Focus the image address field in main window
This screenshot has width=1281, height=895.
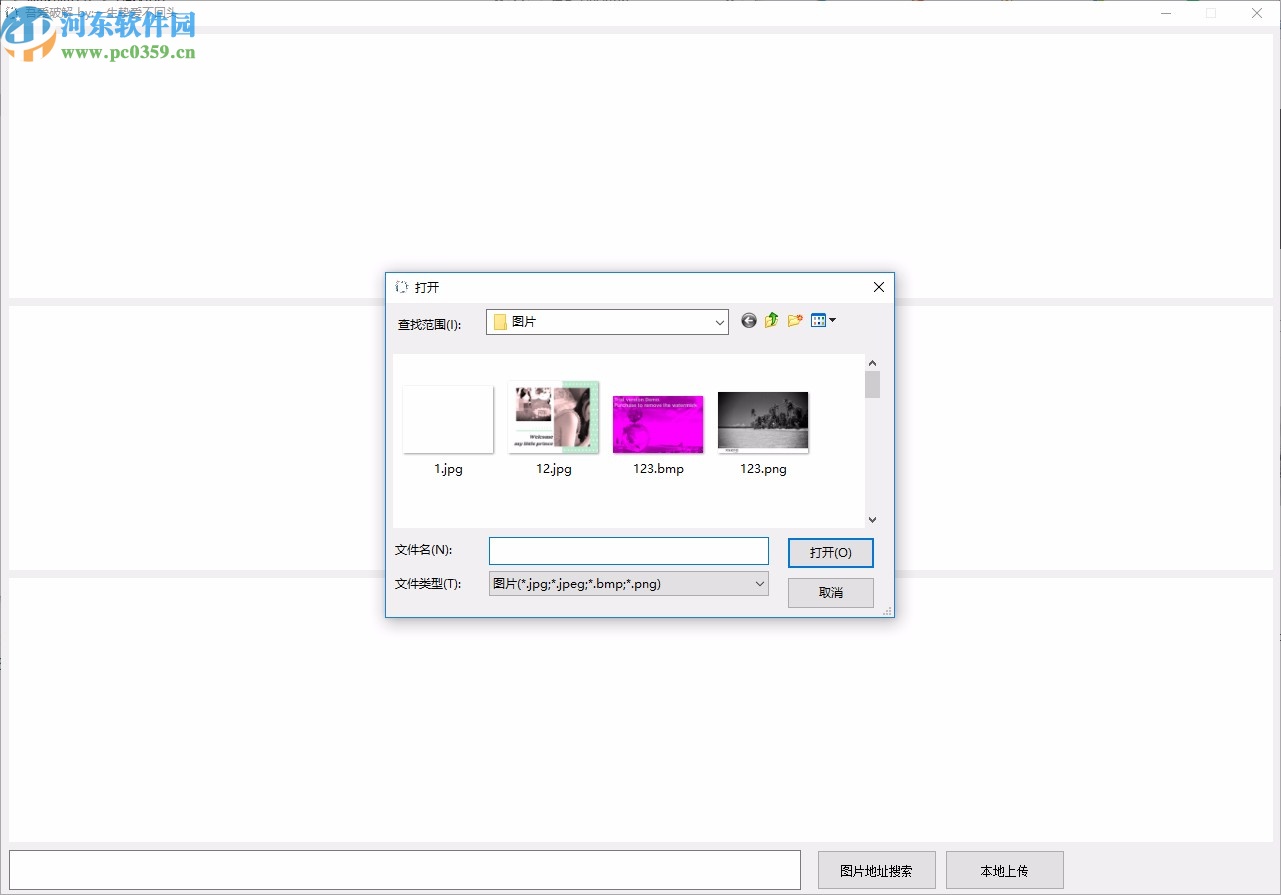click(x=405, y=870)
